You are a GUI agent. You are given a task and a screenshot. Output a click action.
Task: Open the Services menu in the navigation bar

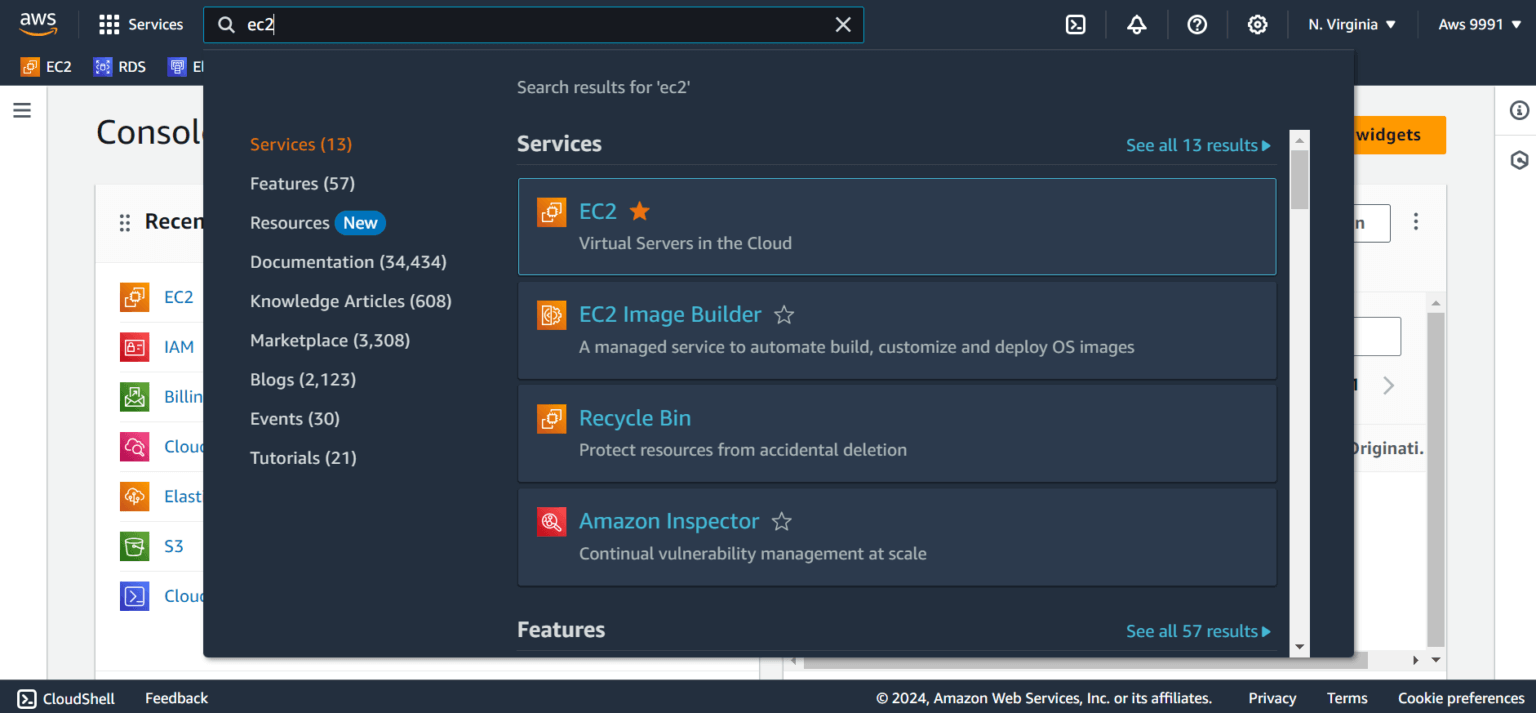tap(140, 24)
